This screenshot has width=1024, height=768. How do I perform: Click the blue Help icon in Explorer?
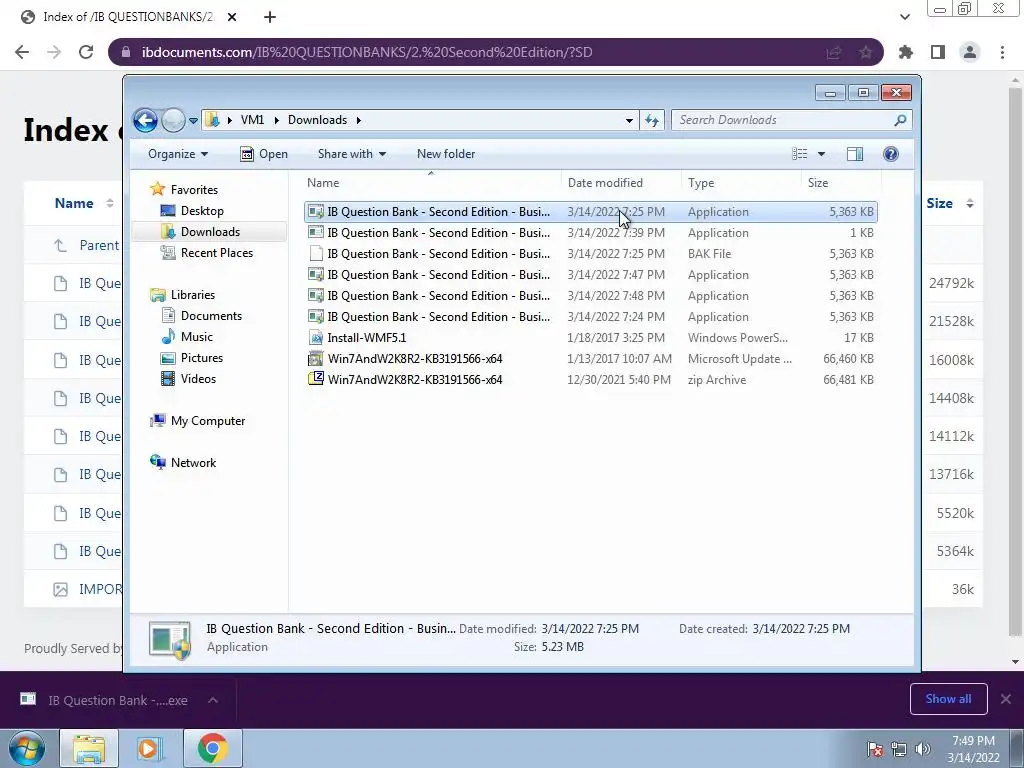click(891, 154)
